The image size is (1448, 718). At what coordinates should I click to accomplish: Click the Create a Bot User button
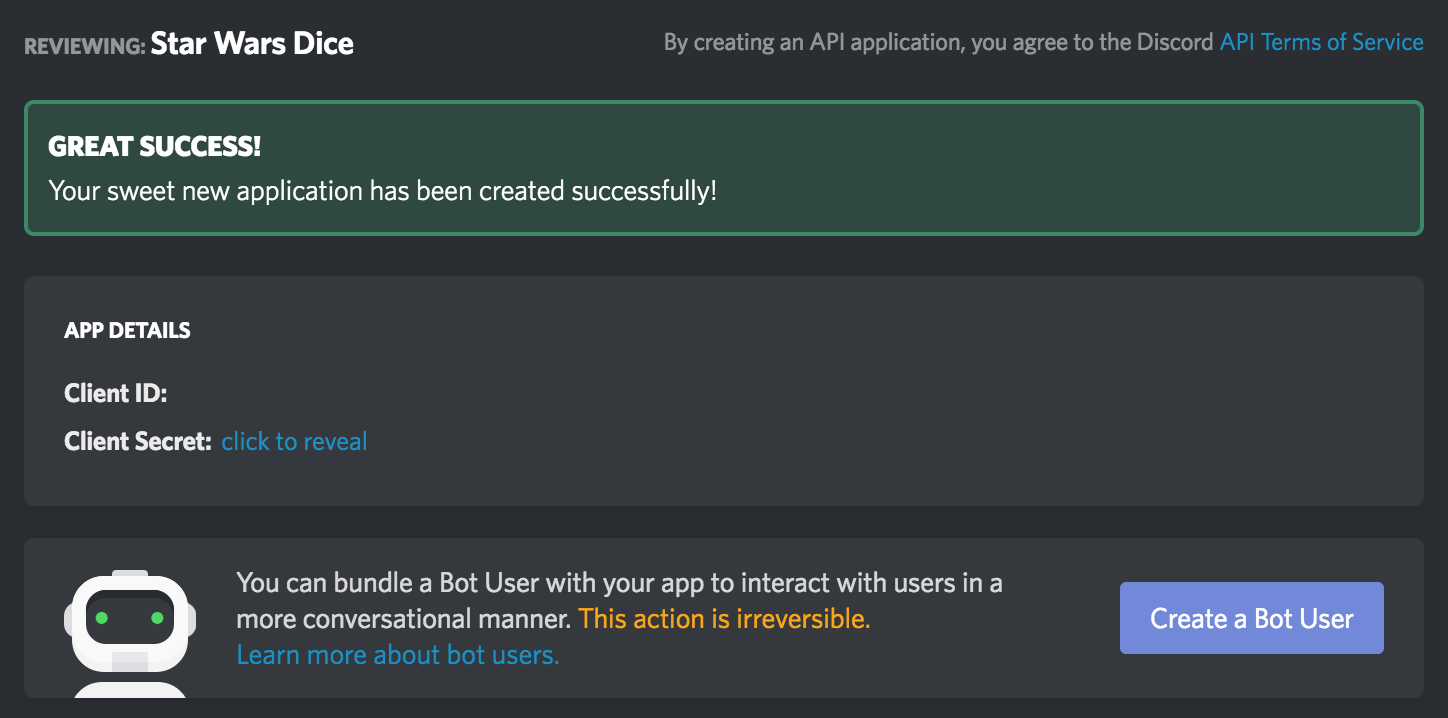pos(1251,618)
